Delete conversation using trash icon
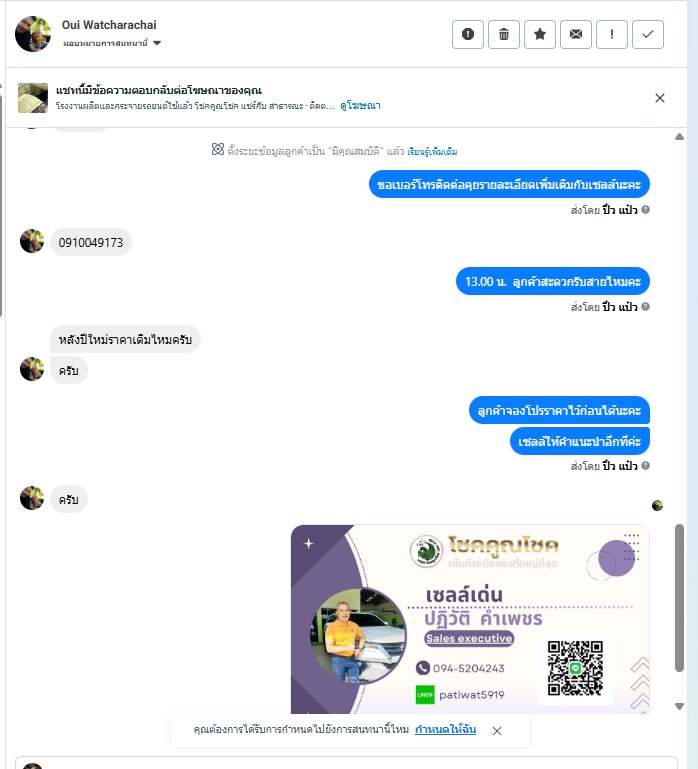 (504, 34)
